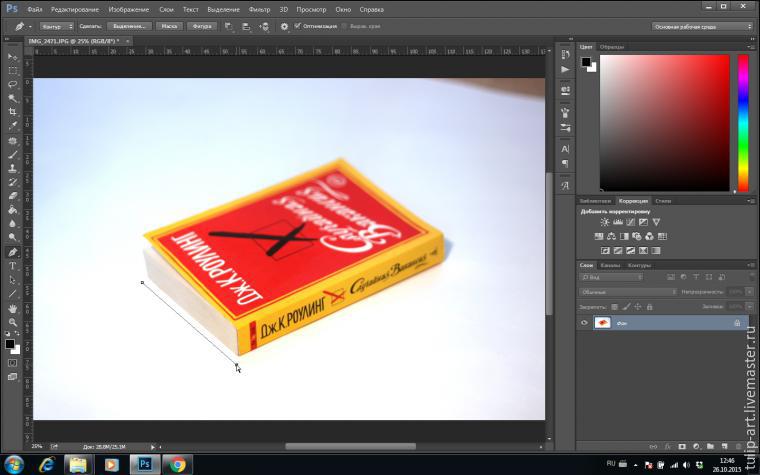Select the Crop tool
Image resolution: width=760 pixels, height=475 pixels.
point(13,111)
